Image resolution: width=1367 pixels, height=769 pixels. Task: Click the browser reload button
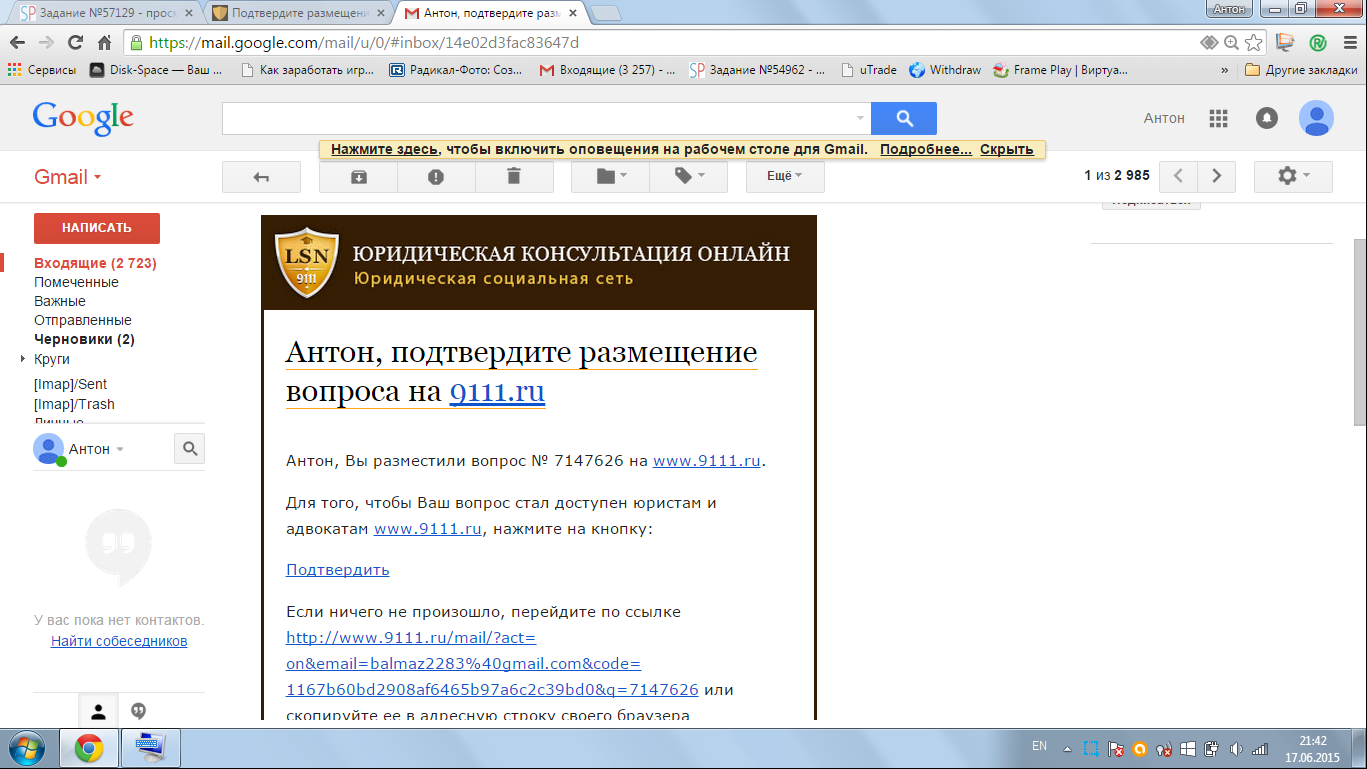pyautogui.click(x=76, y=43)
